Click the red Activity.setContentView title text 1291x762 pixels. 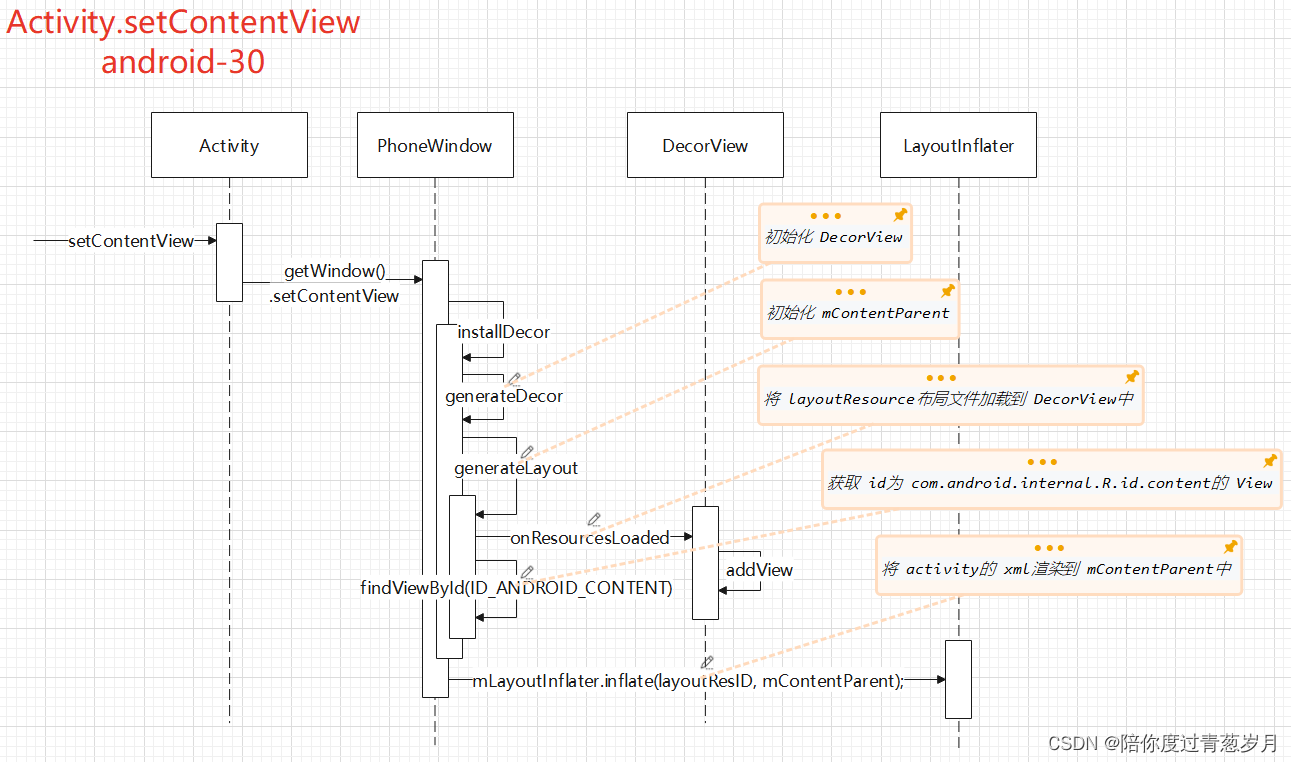(182, 22)
